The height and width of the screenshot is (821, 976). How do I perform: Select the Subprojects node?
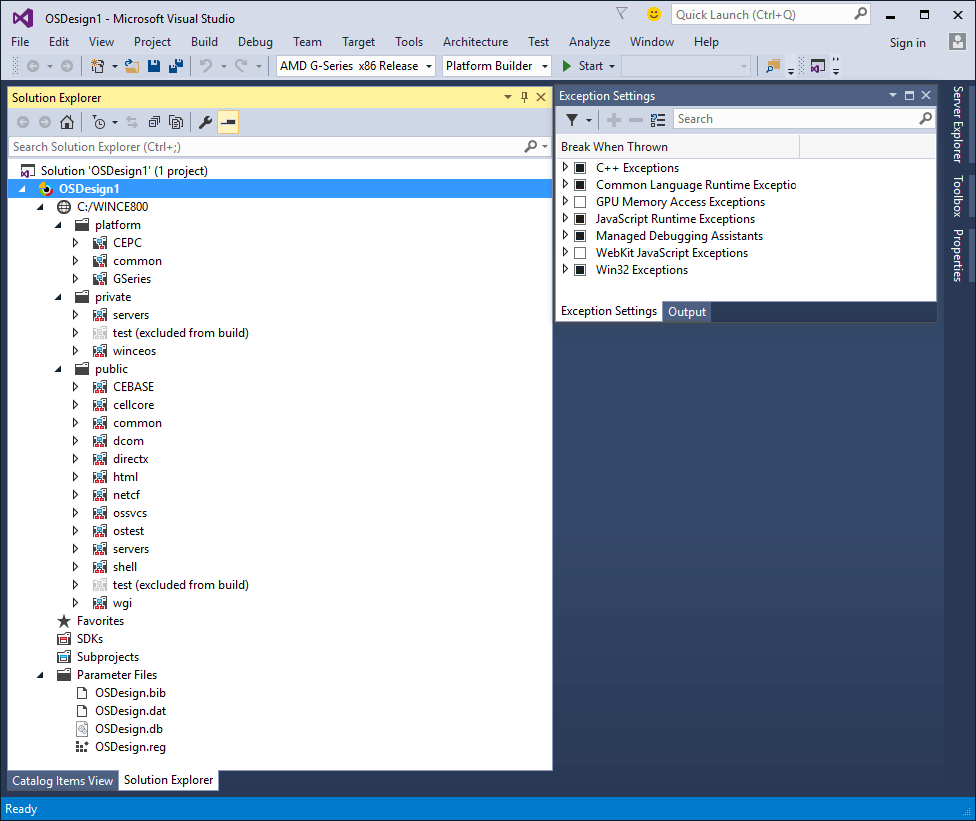pos(108,657)
